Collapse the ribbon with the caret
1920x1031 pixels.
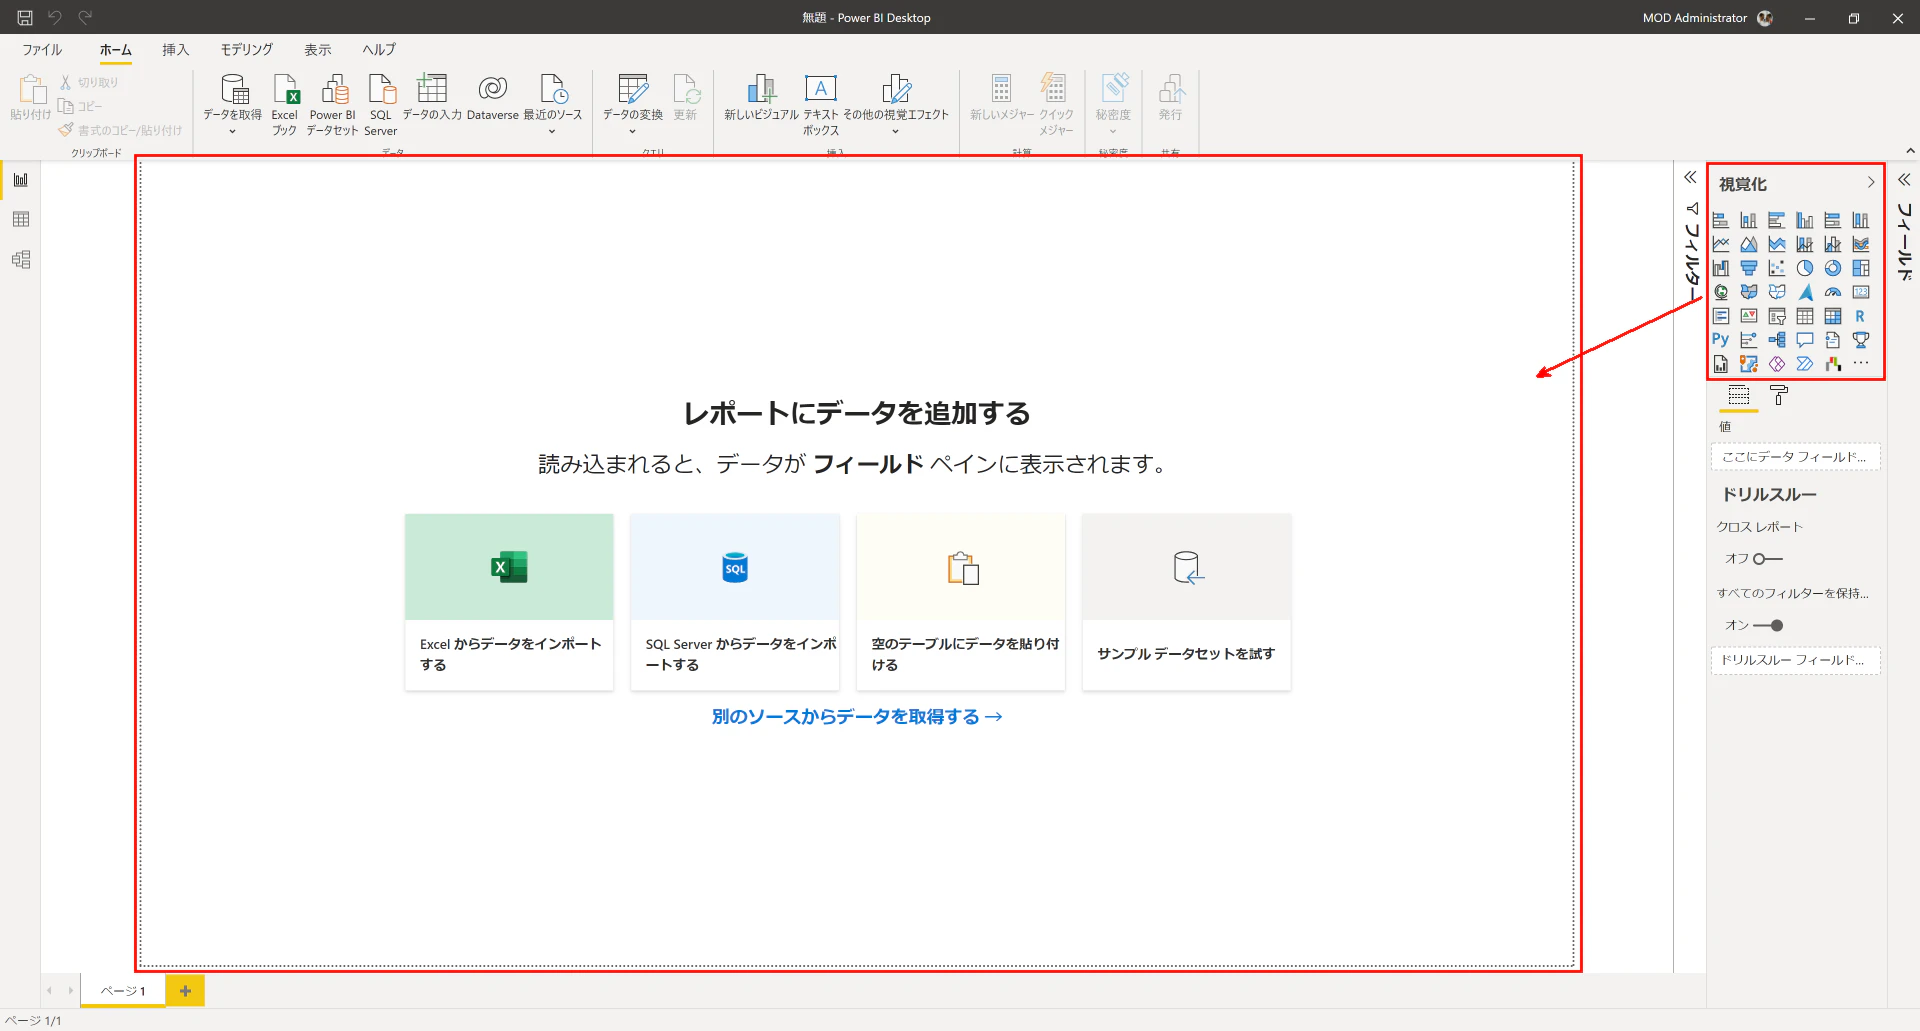(1911, 151)
